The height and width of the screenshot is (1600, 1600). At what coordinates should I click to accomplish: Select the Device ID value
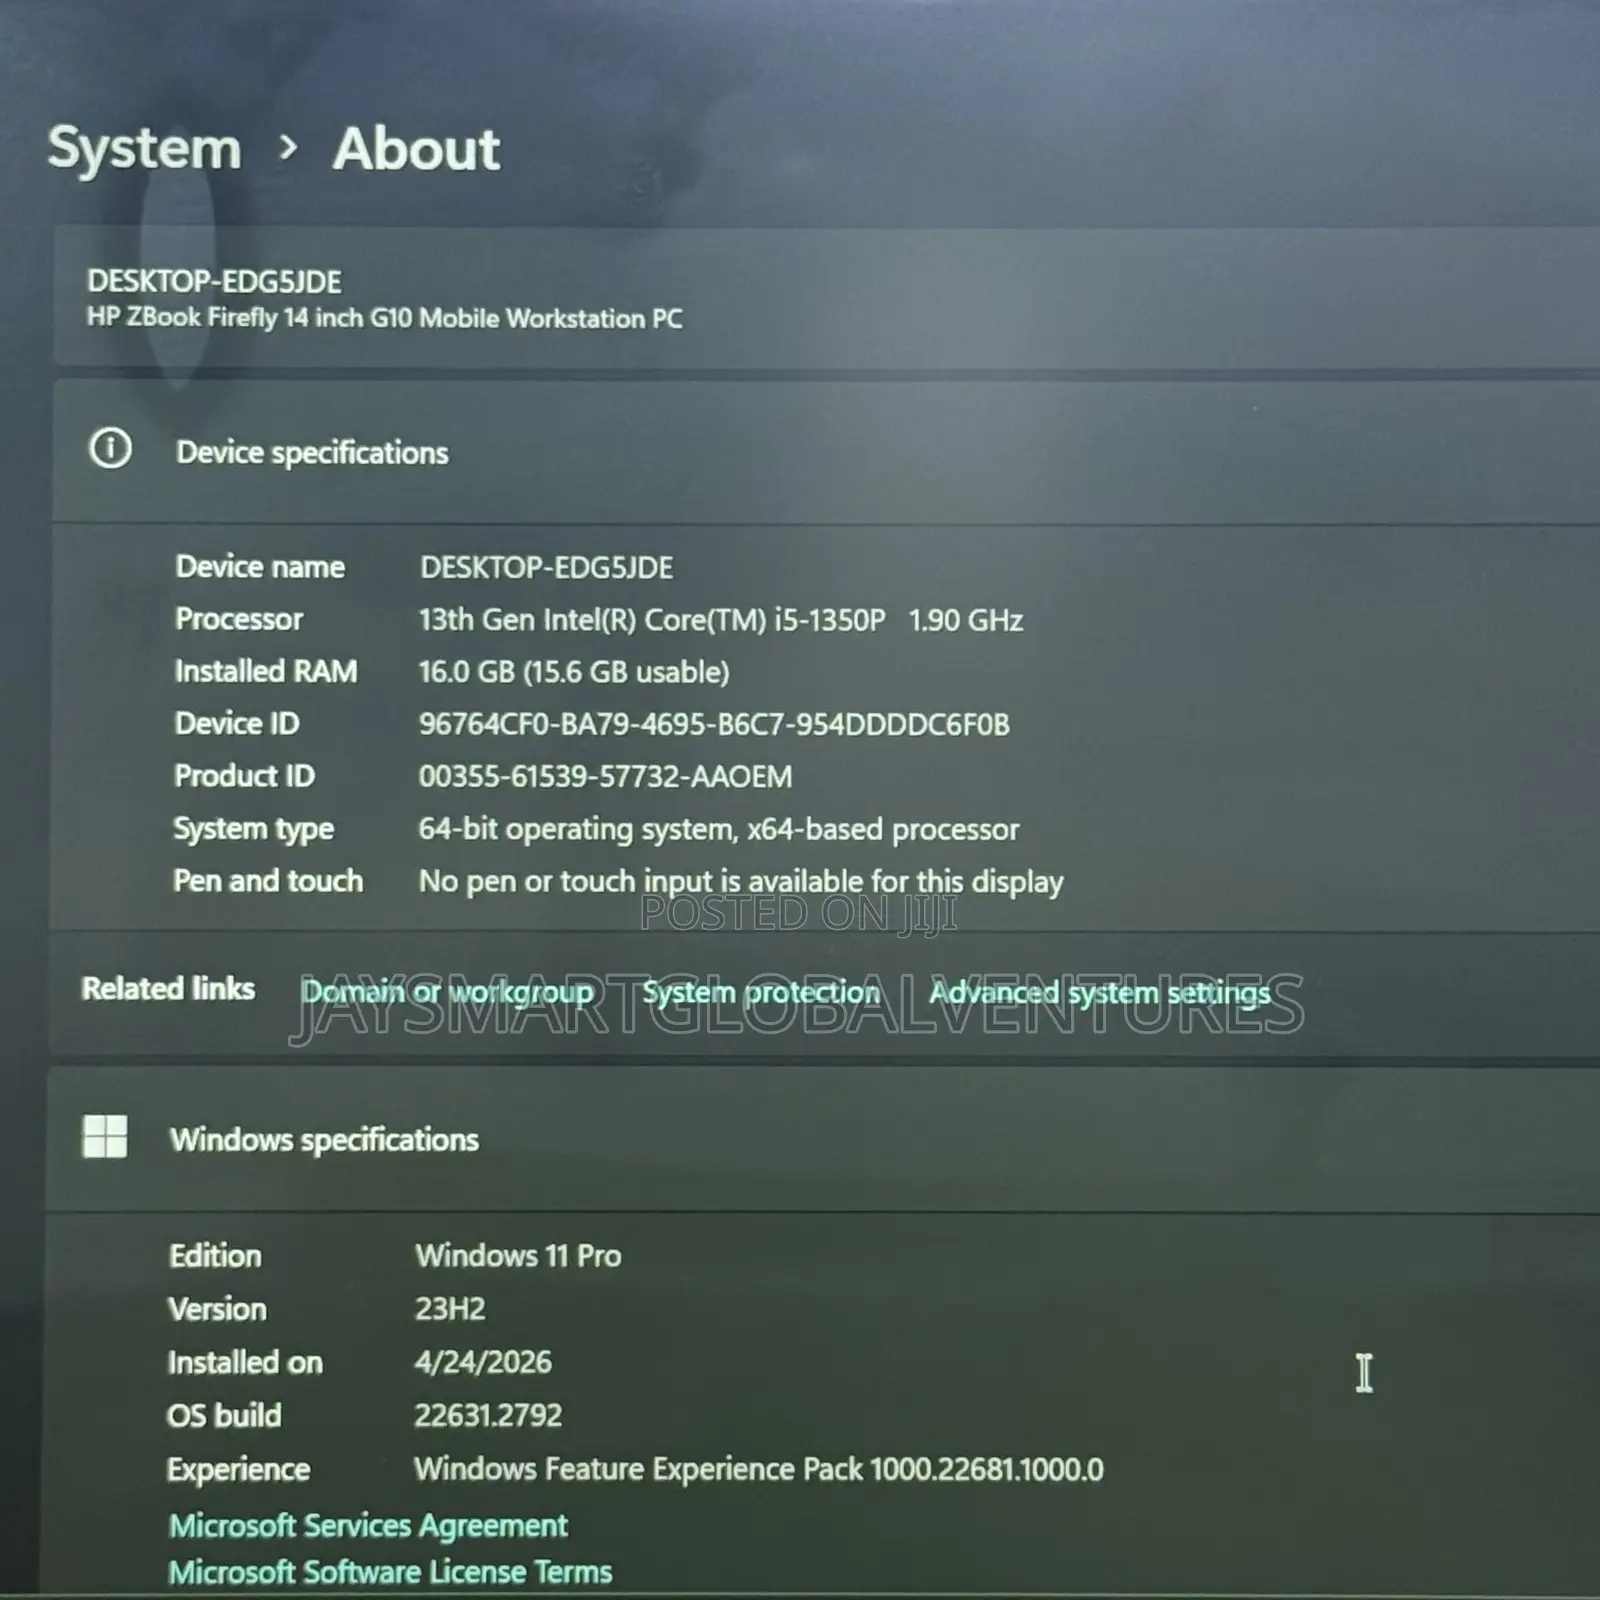[x=714, y=724]
